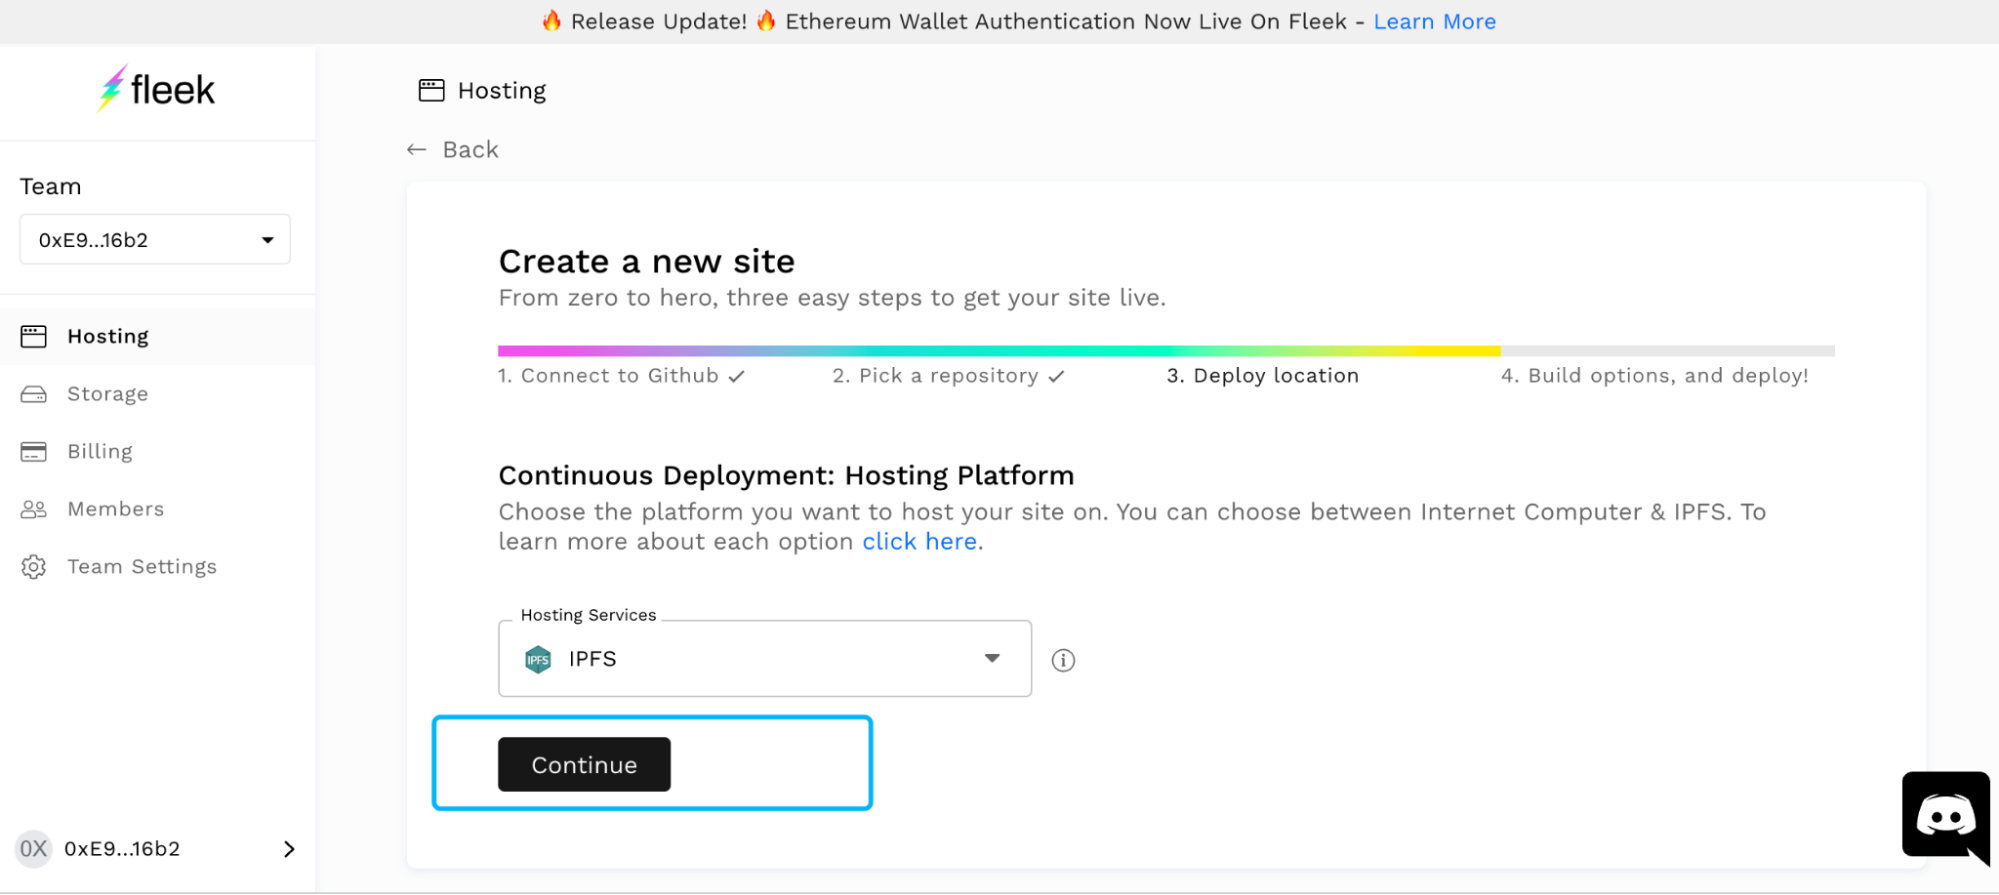Click the gradient step progress bar

pyautogui.click(x=998, y=351)
